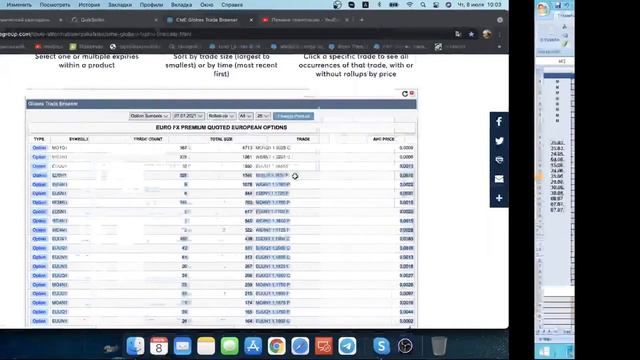Open Messages from the dock

pyautogui.click(x=230, y=346)
